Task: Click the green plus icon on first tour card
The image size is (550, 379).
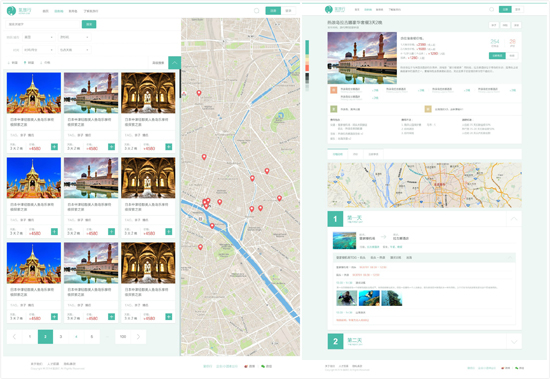Action: click(54, 147)
